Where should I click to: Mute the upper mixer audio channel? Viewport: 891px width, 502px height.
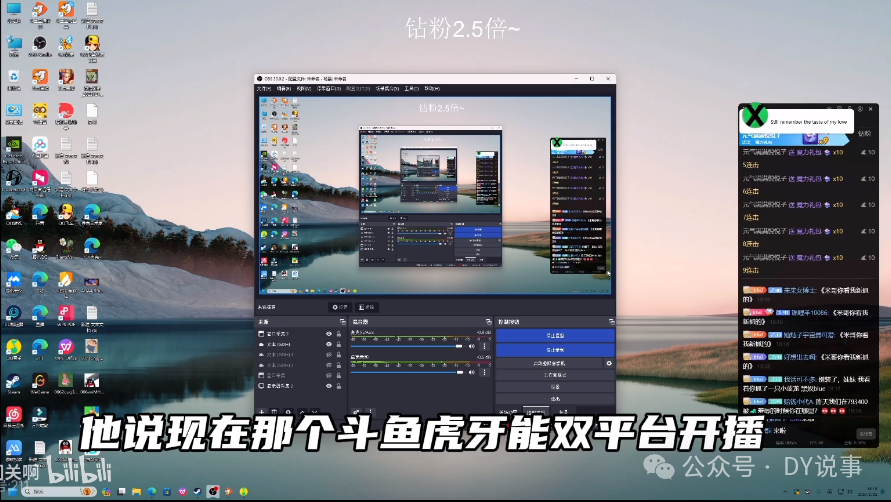[472, 346]
